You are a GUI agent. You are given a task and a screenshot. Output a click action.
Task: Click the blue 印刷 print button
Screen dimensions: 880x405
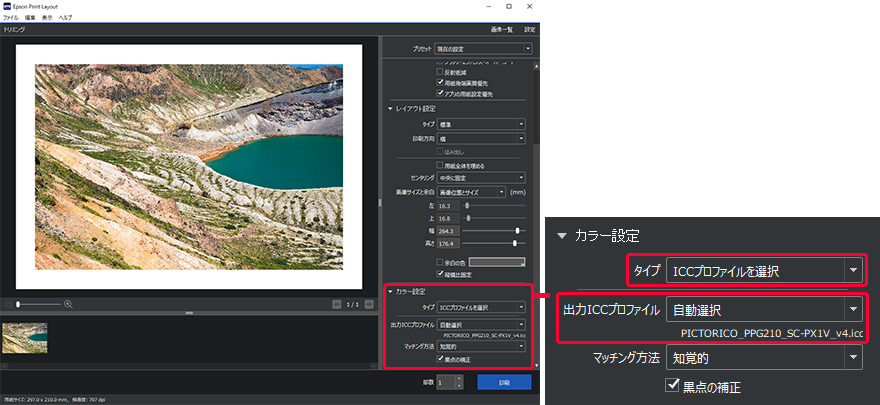[x=504, y=382]
